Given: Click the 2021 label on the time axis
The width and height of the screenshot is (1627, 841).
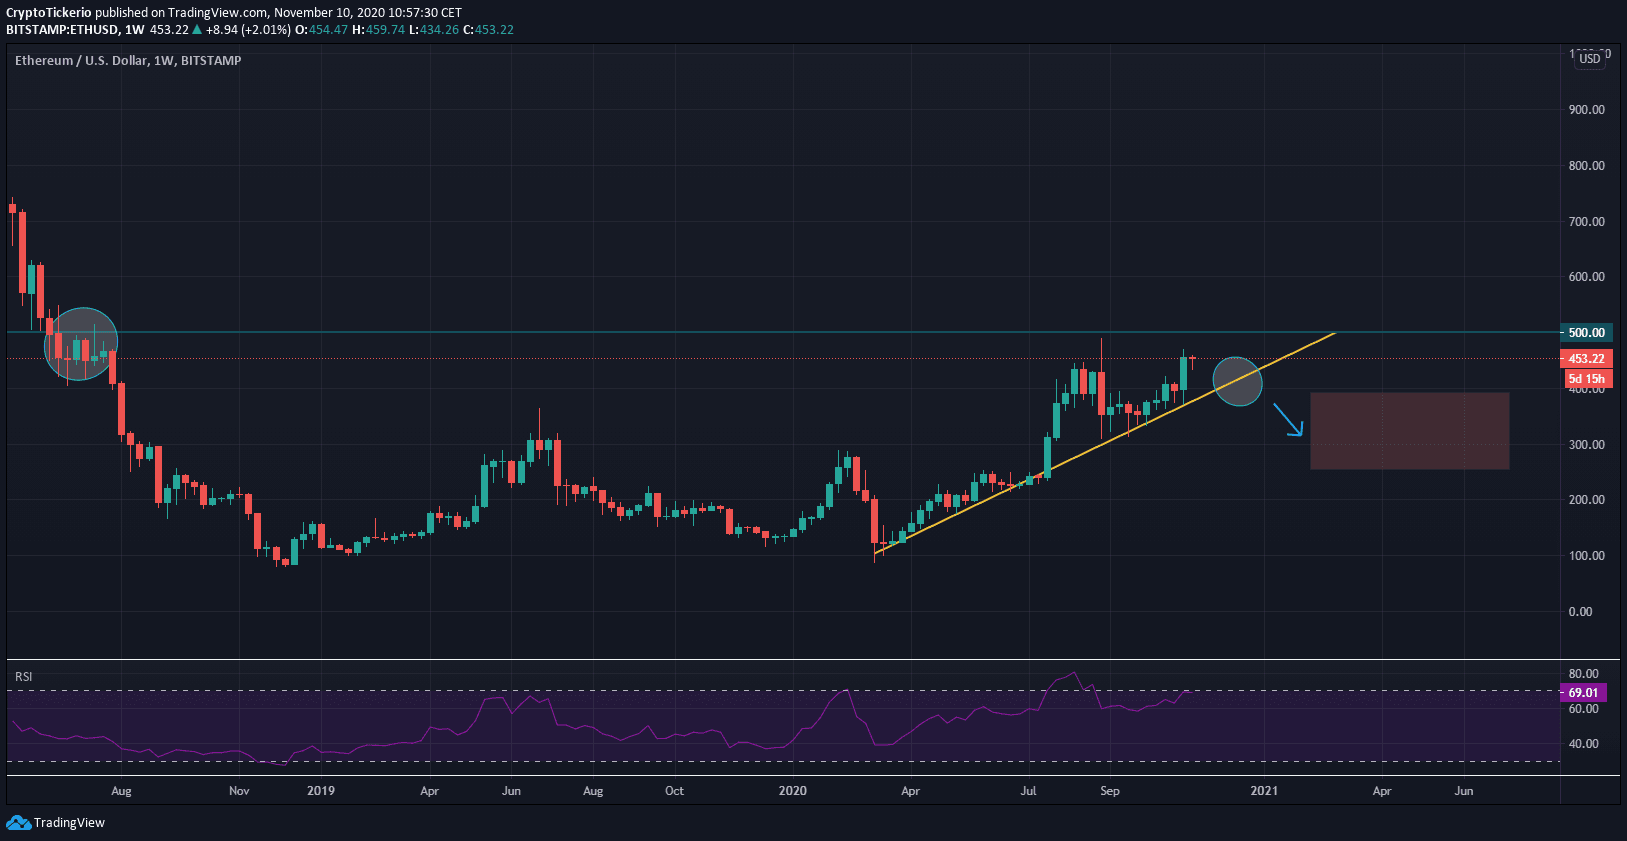Looking at the screenshot, I should [1264, 791].
